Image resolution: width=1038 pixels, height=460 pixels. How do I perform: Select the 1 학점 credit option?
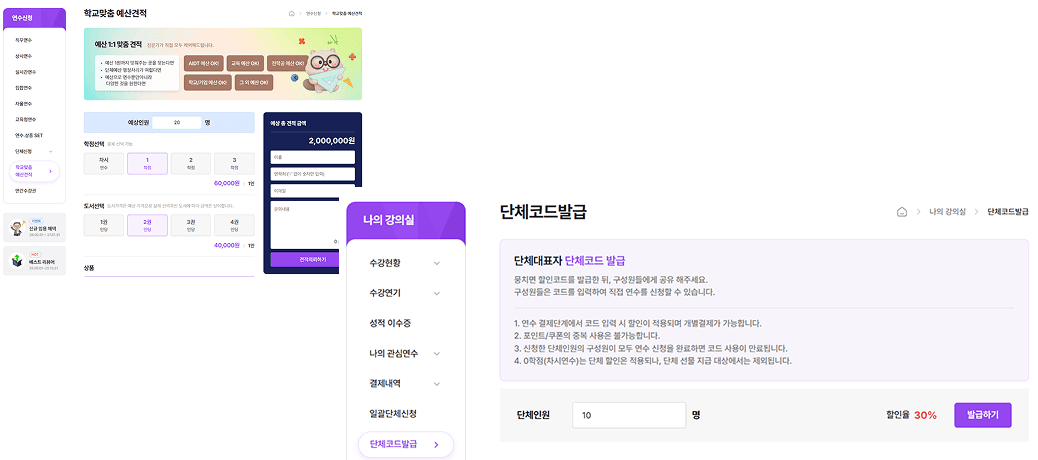147,163
